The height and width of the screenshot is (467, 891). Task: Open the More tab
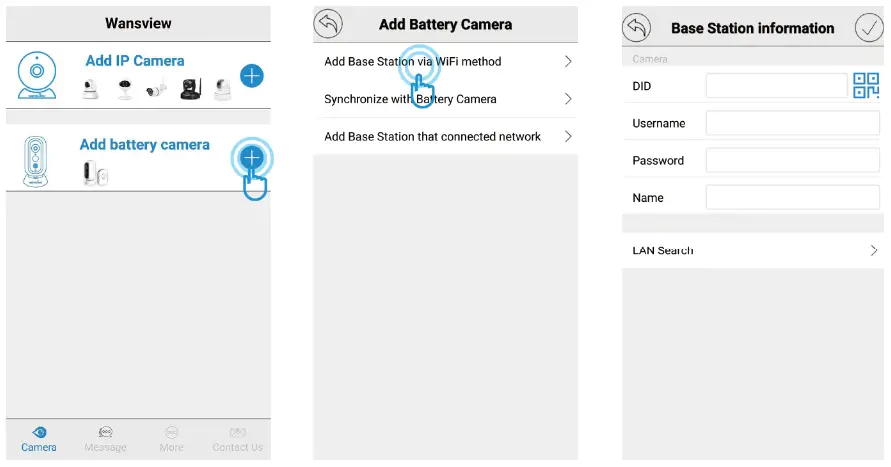tap(171, 438)
